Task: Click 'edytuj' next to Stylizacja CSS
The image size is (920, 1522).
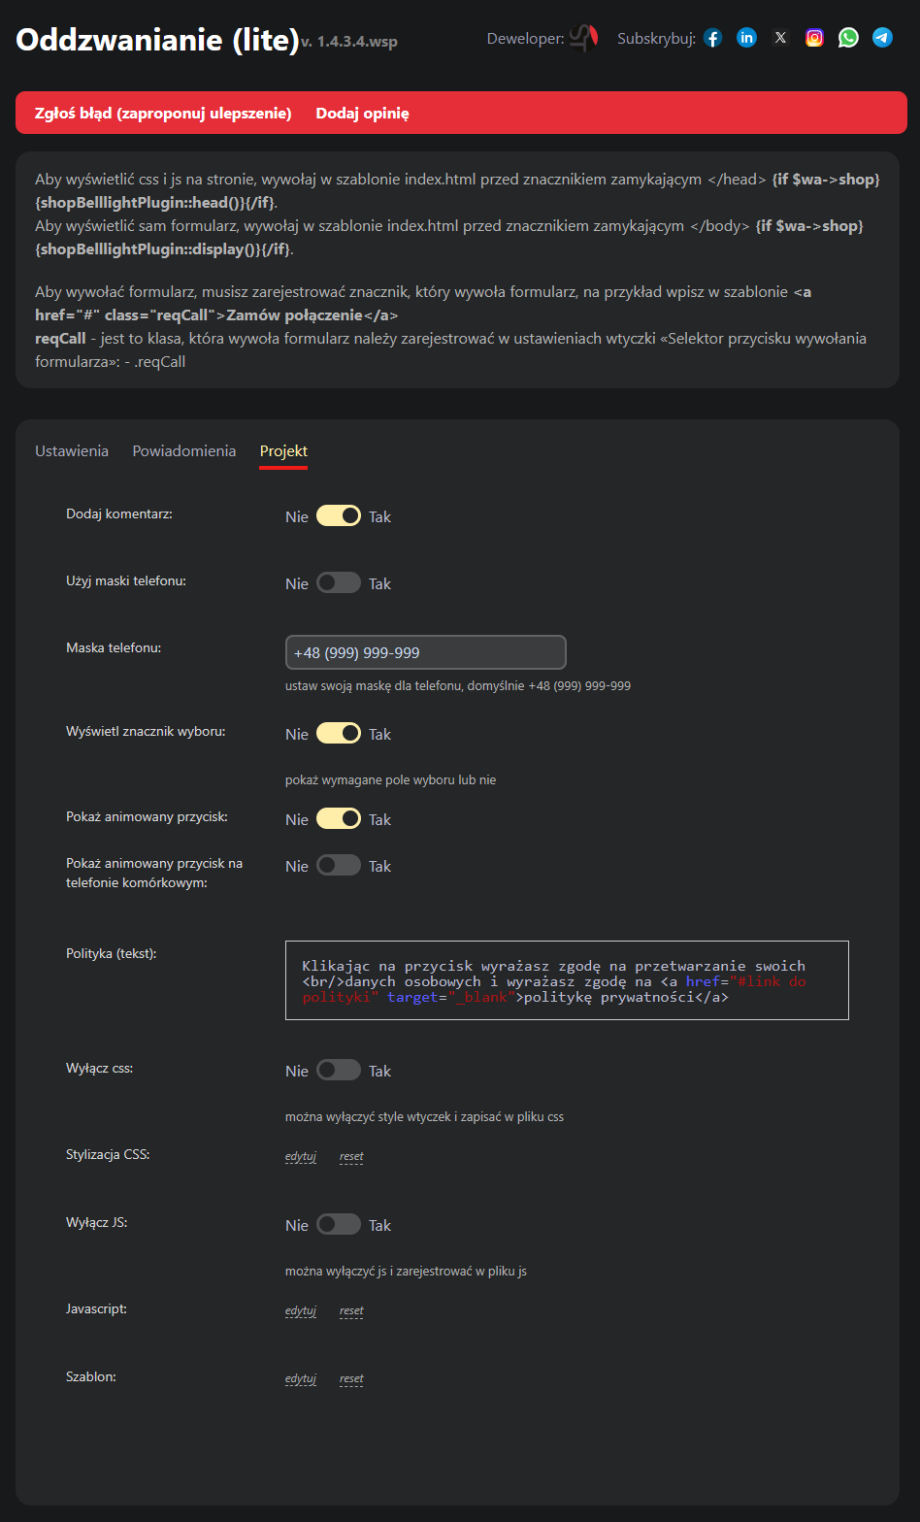Action: [300, 1157]
